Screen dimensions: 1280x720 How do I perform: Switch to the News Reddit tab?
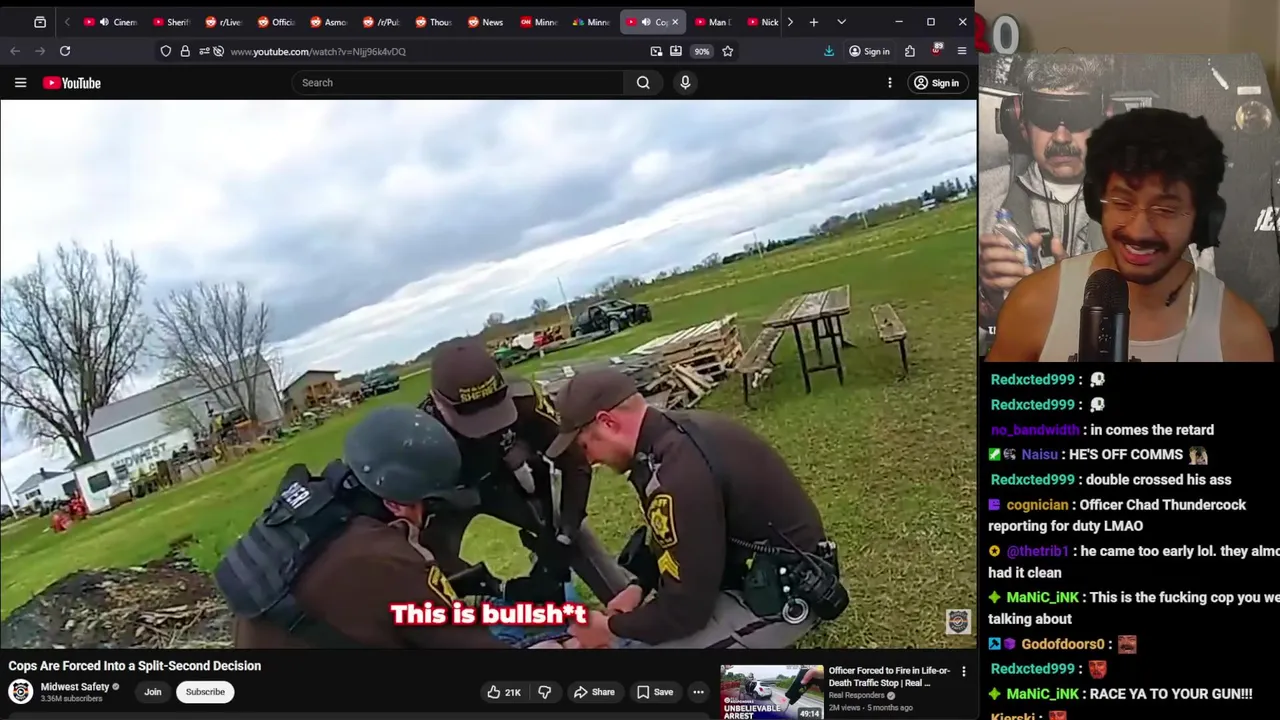click(485, 22)
